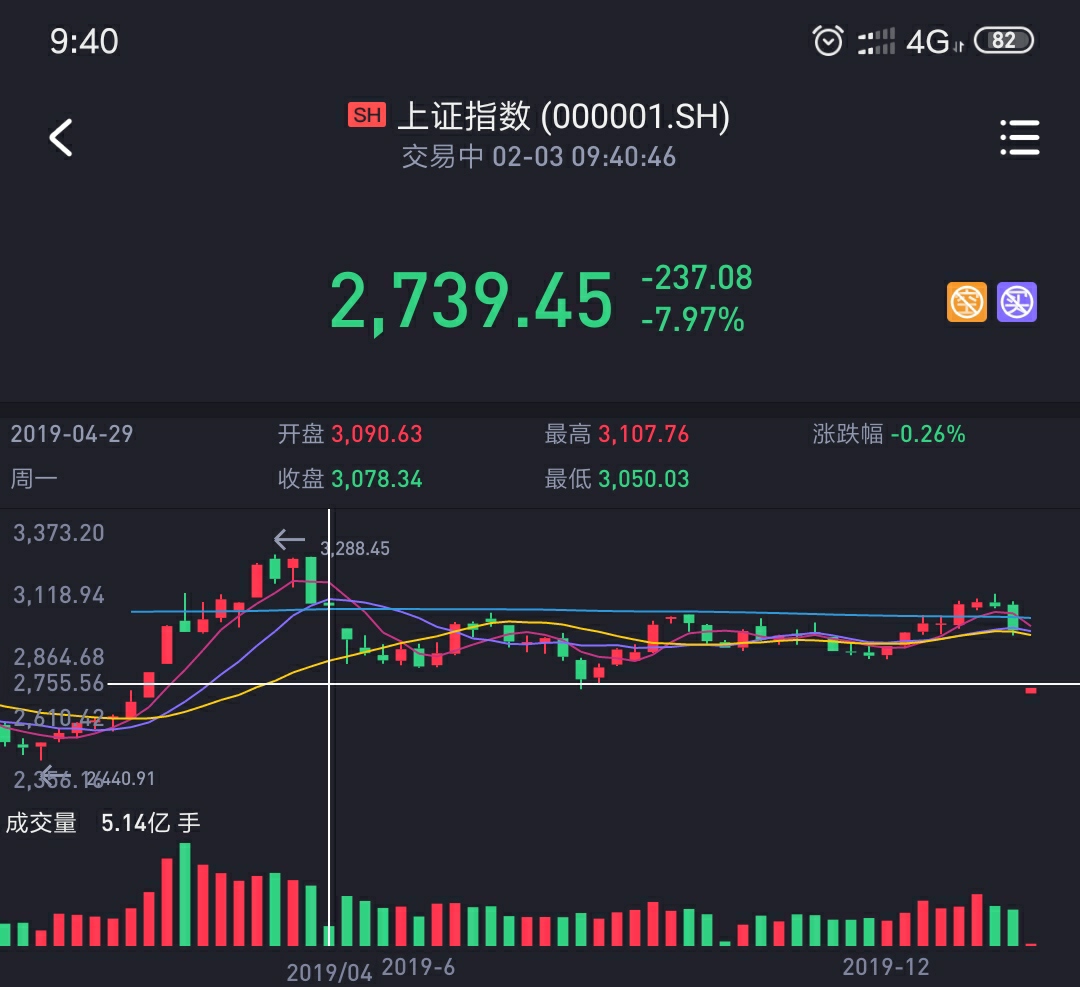
Task: Tap the tallest green volume bar
Action: coord(185,894)
